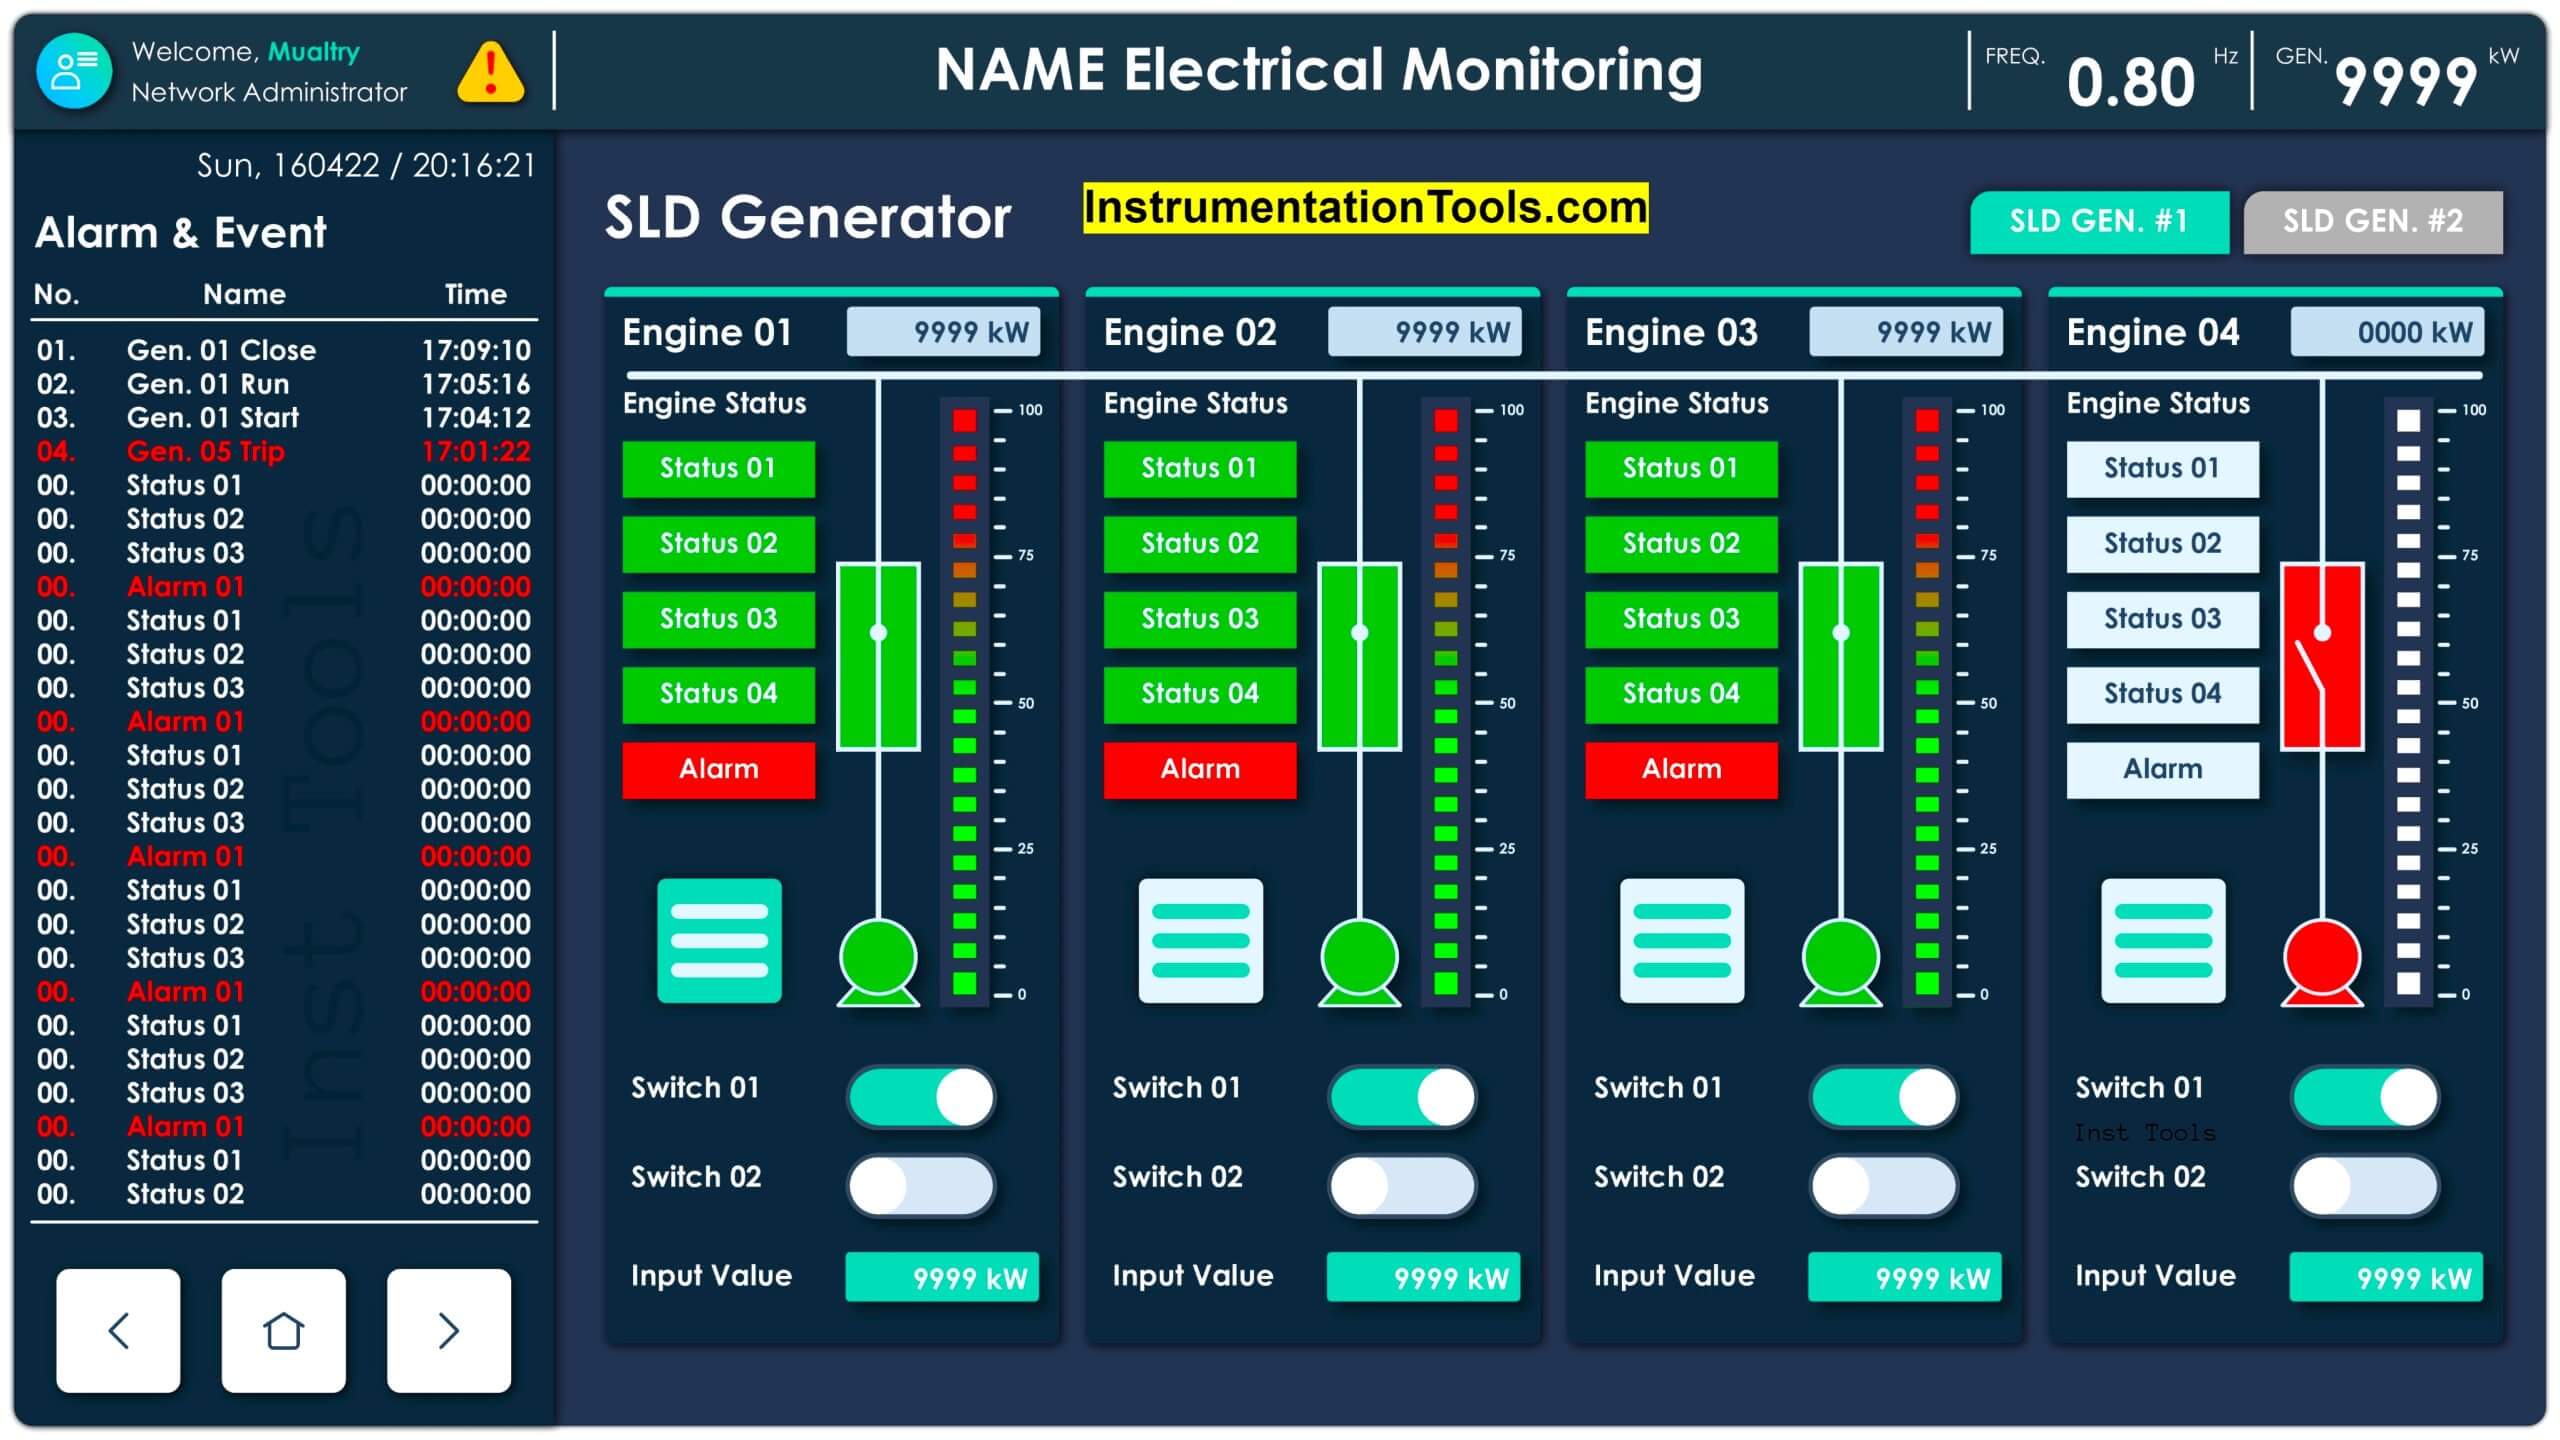Image resolution: width=2560 pixels, height=1440 pixels.
Task: Click the previous page arrow button
Action: pos(118,1330)
